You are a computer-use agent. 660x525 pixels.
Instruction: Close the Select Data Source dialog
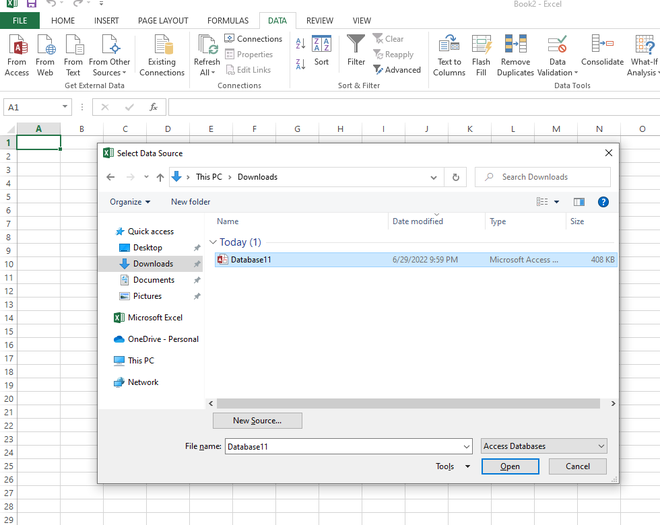click(x=609, y=153)
